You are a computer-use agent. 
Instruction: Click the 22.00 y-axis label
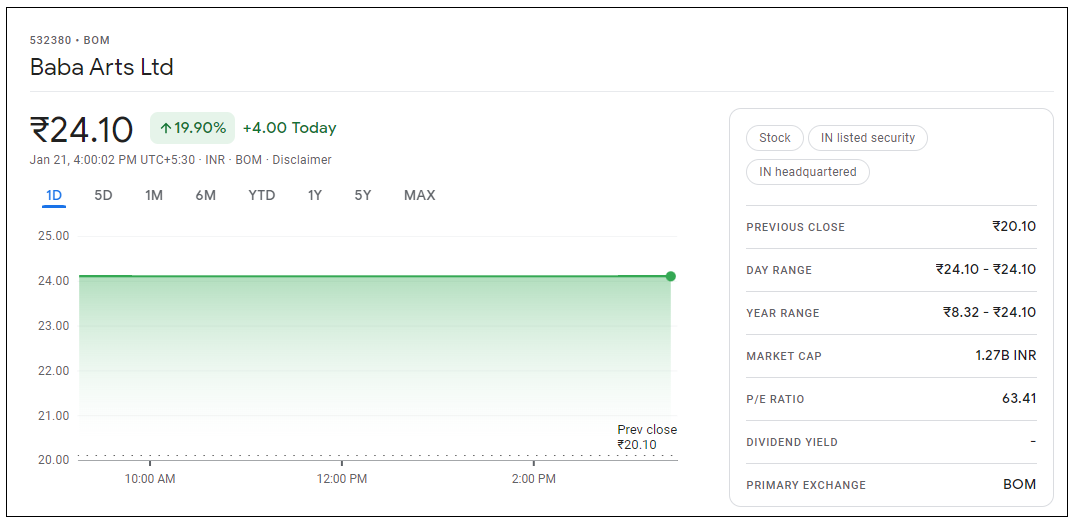point(54,371)
